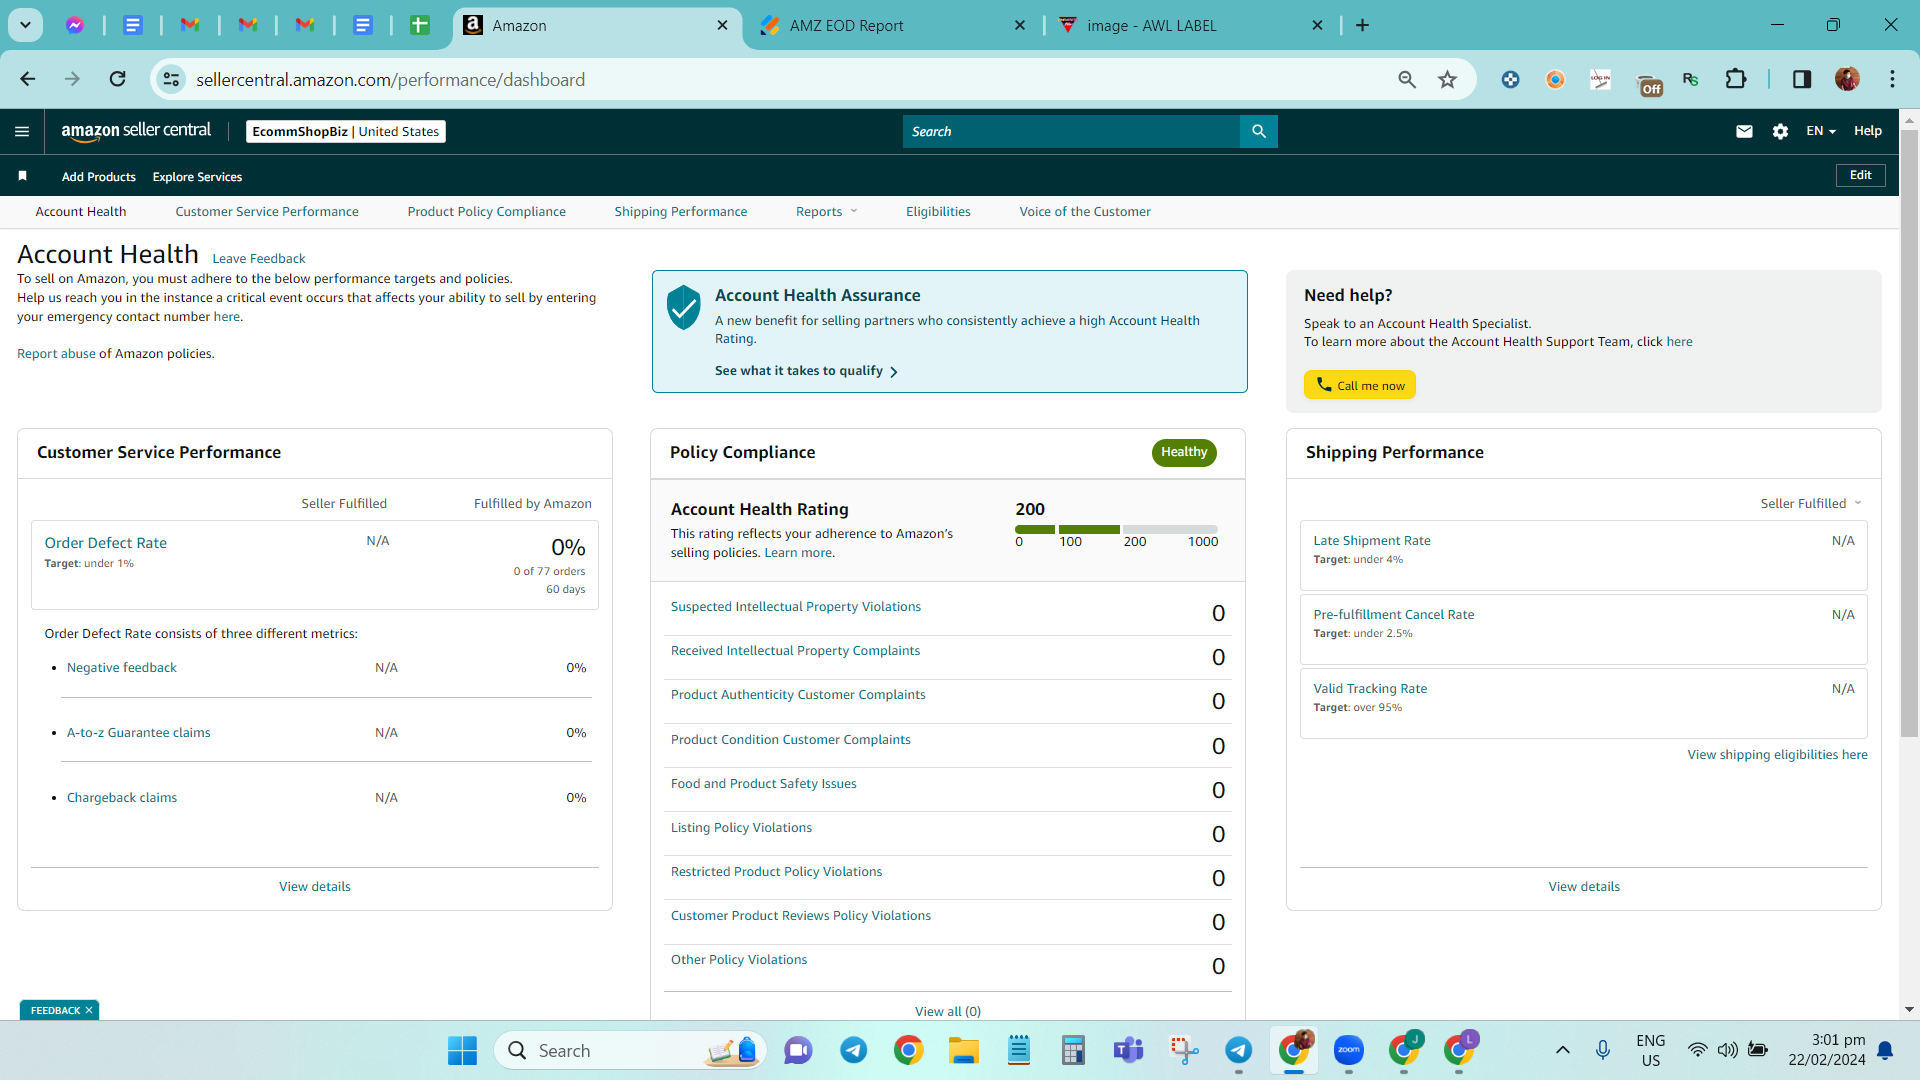Open the EN language dropdown
Image resolution: width=1920 pixels, height=1080 pixels.
tap(1821, 131)
